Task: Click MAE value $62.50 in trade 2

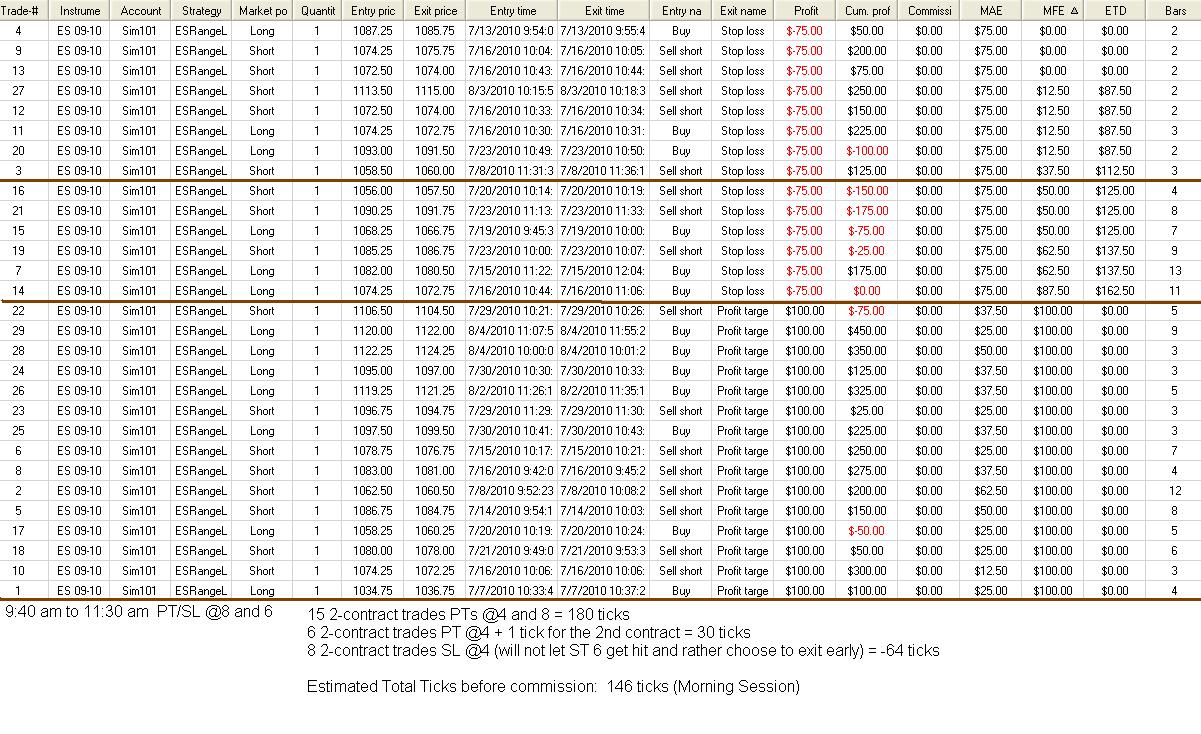Action: pyautogui.click(x=991, y=491)
